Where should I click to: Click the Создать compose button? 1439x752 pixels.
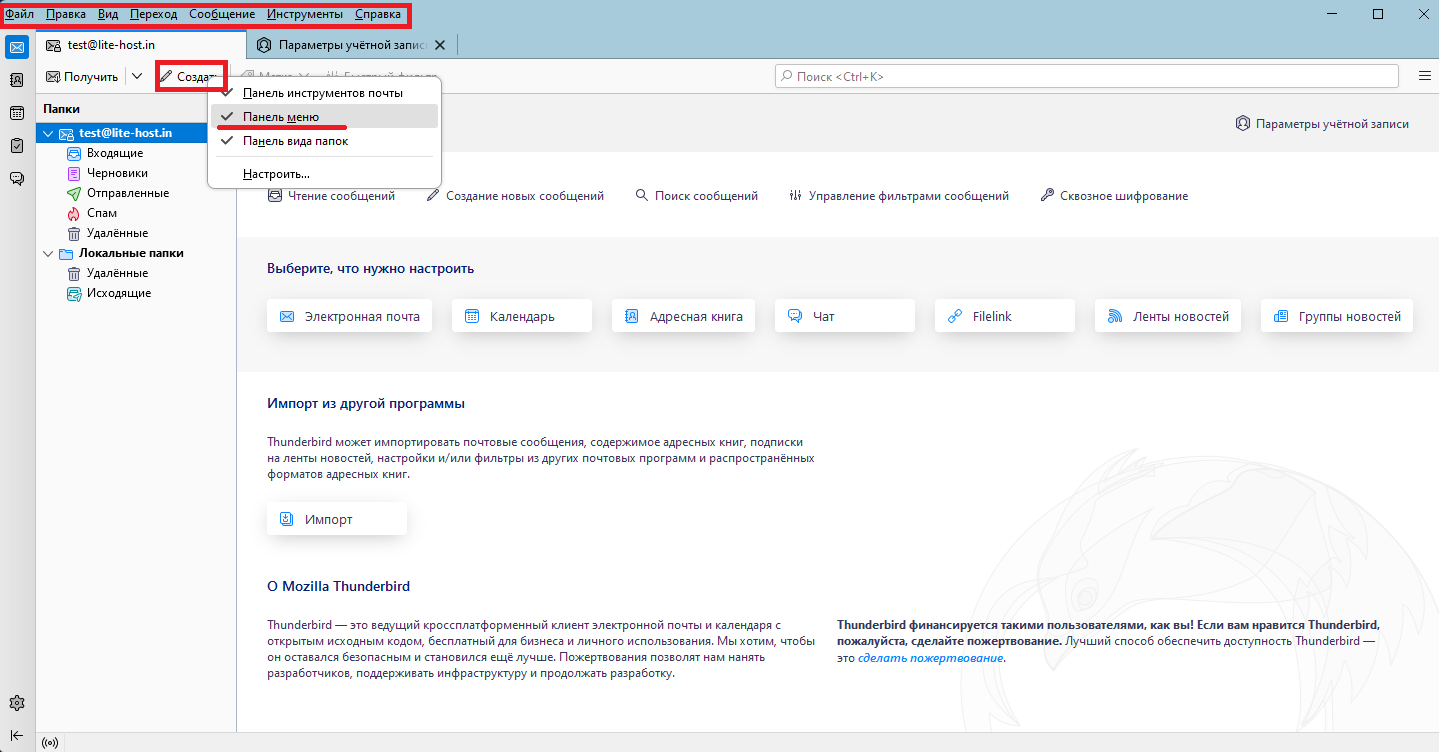191,77
